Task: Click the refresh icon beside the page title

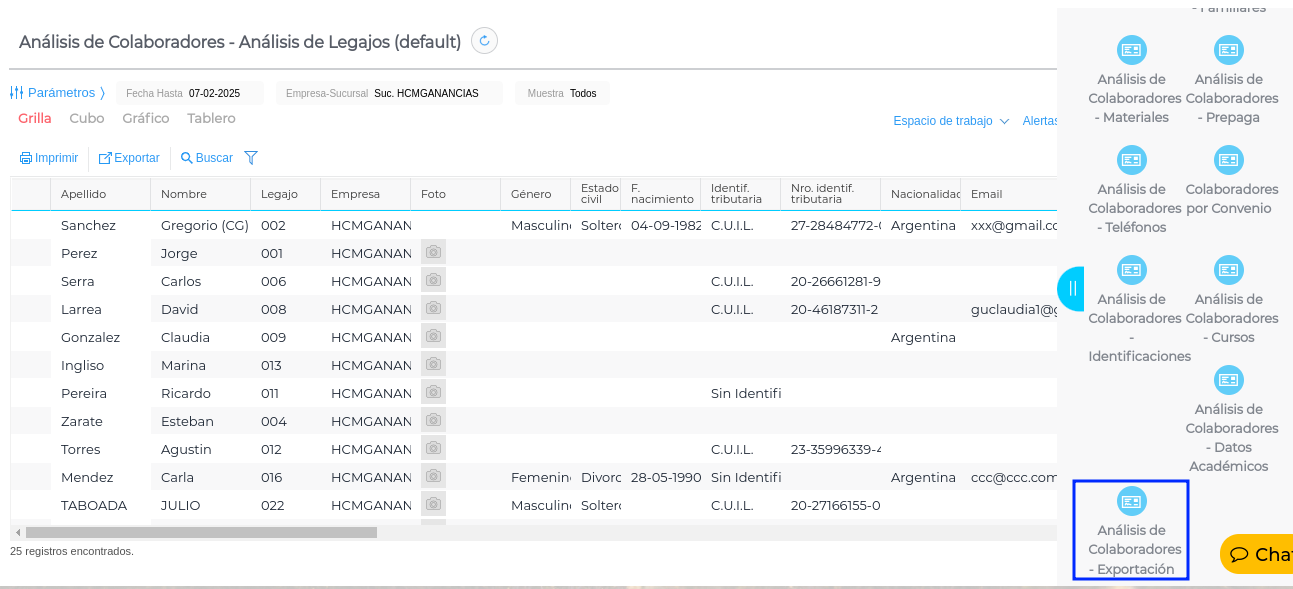Action: (x=484, y=41)
